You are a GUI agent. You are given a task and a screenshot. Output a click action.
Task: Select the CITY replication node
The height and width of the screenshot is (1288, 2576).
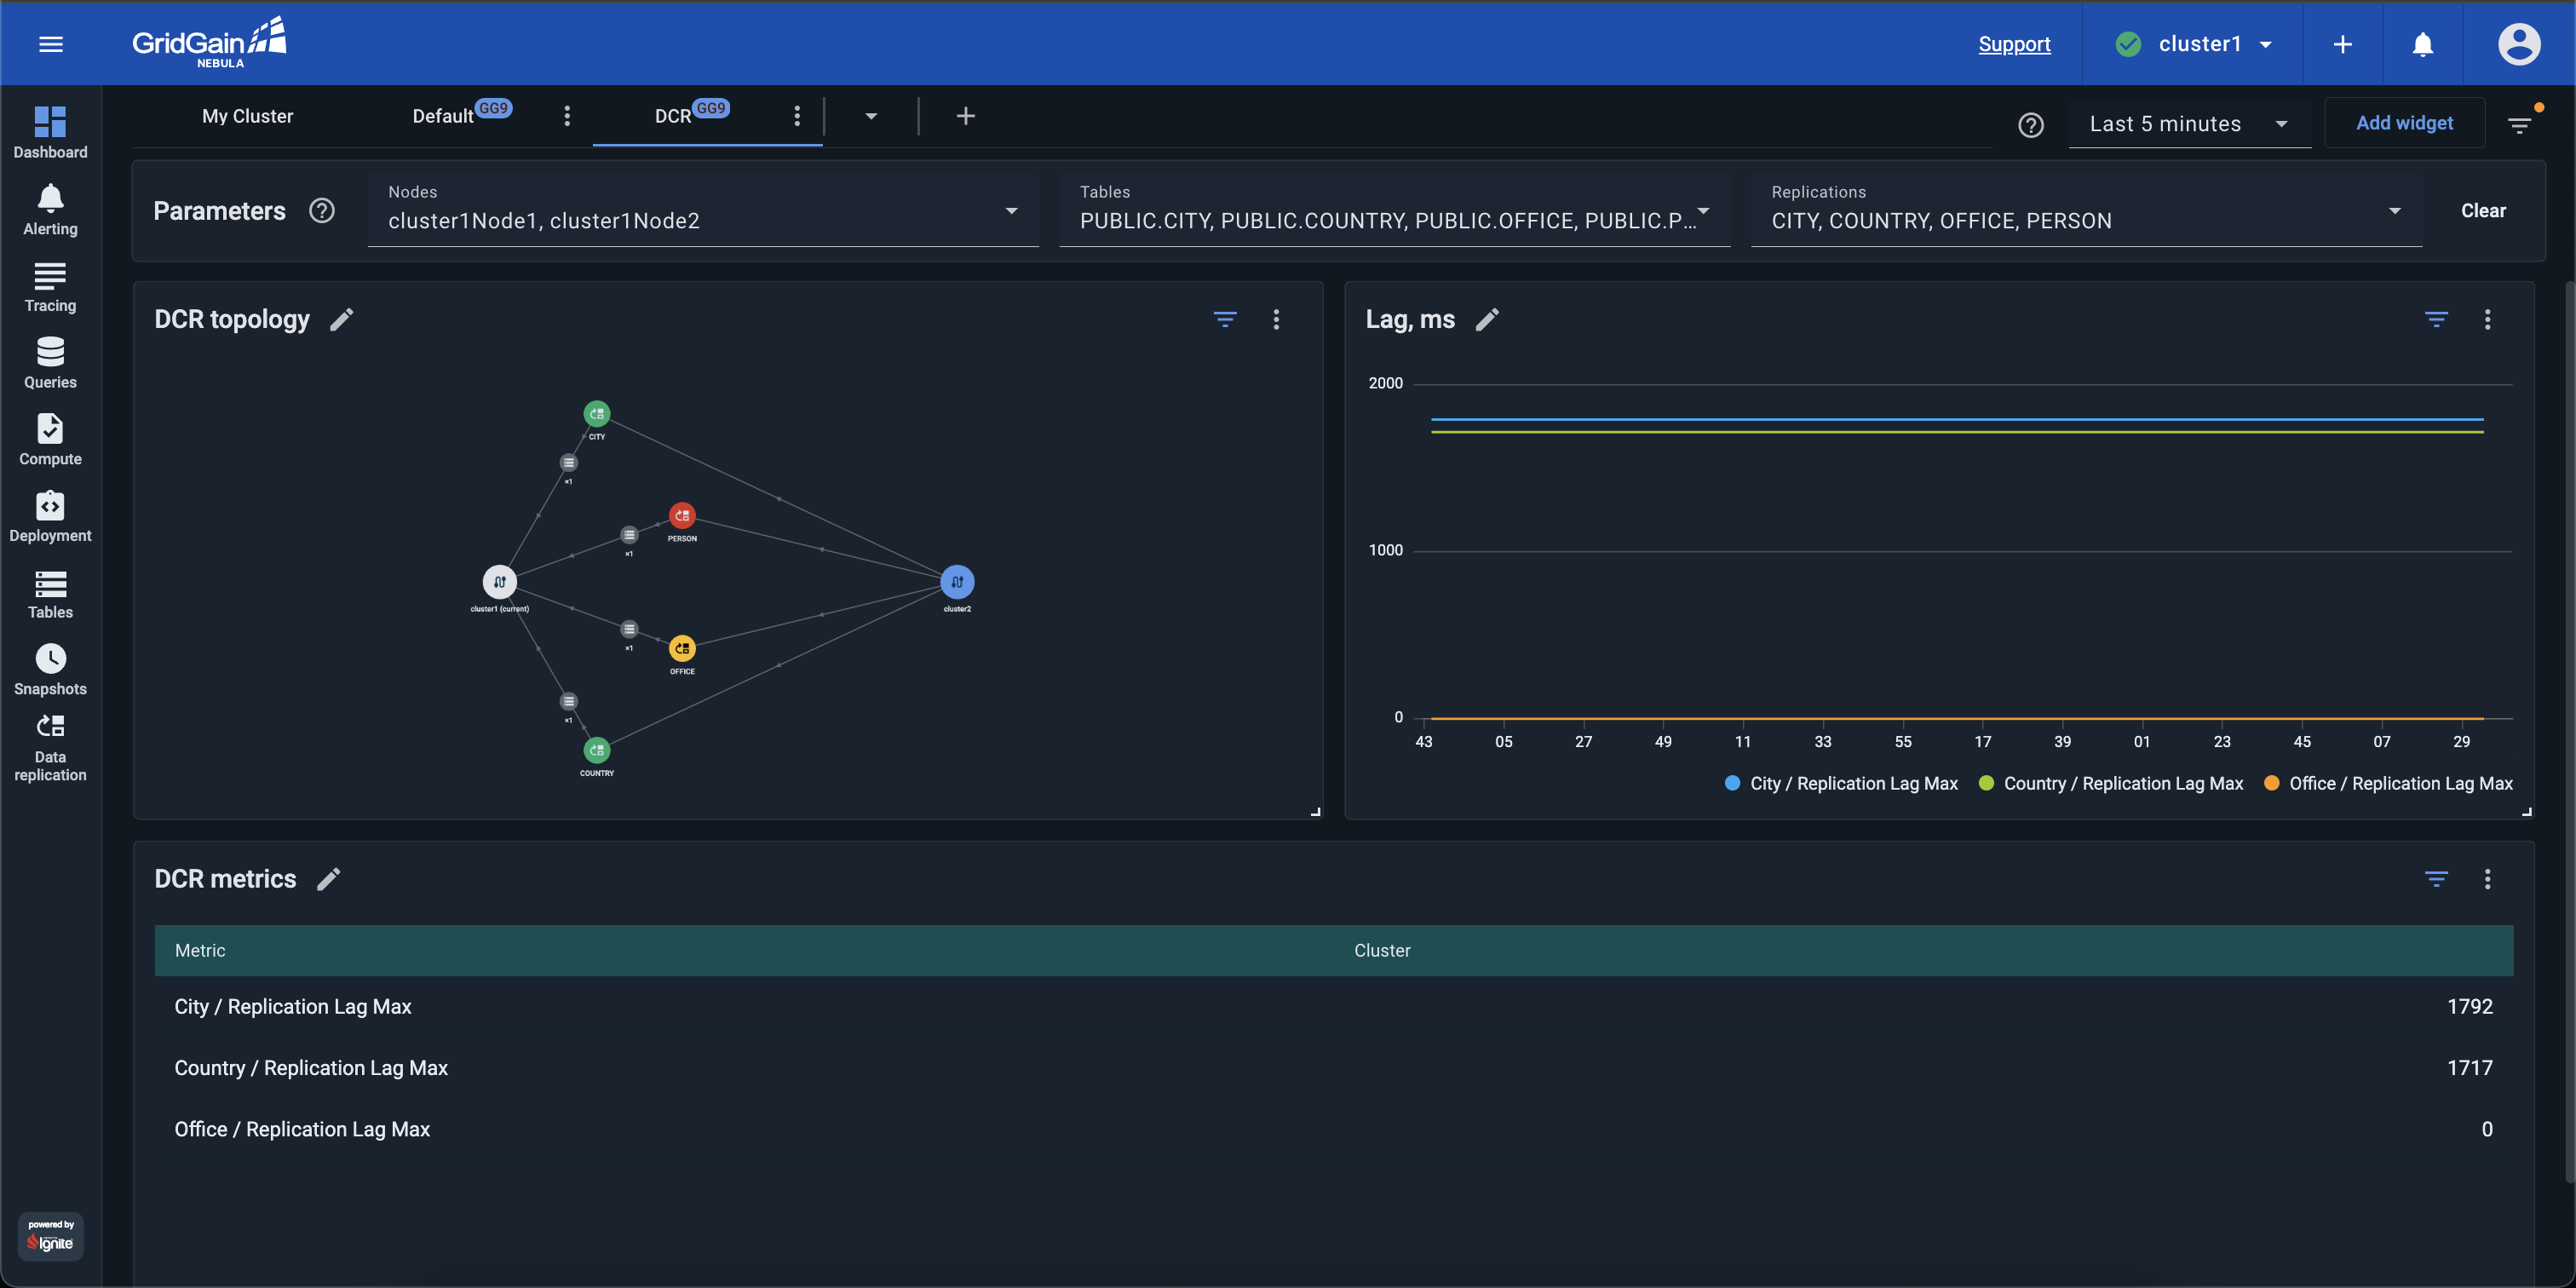pyautogui.click(x=597, y=414)
